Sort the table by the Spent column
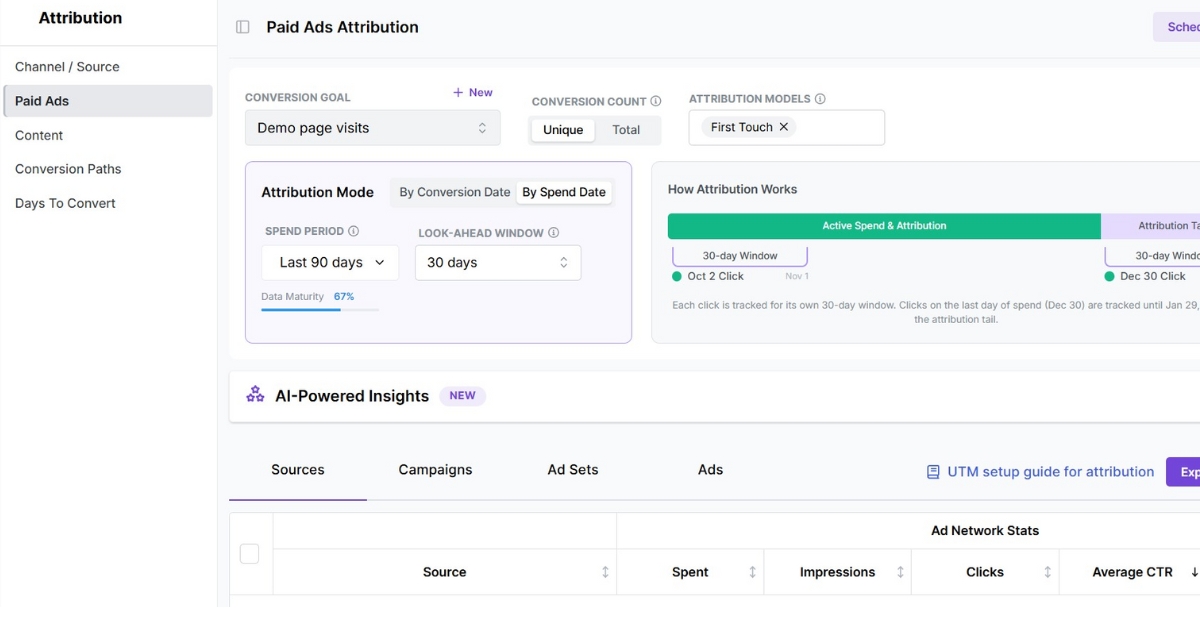Image resolution: width=1200 pixels, height=630 pixels. (x=752, y=571)
